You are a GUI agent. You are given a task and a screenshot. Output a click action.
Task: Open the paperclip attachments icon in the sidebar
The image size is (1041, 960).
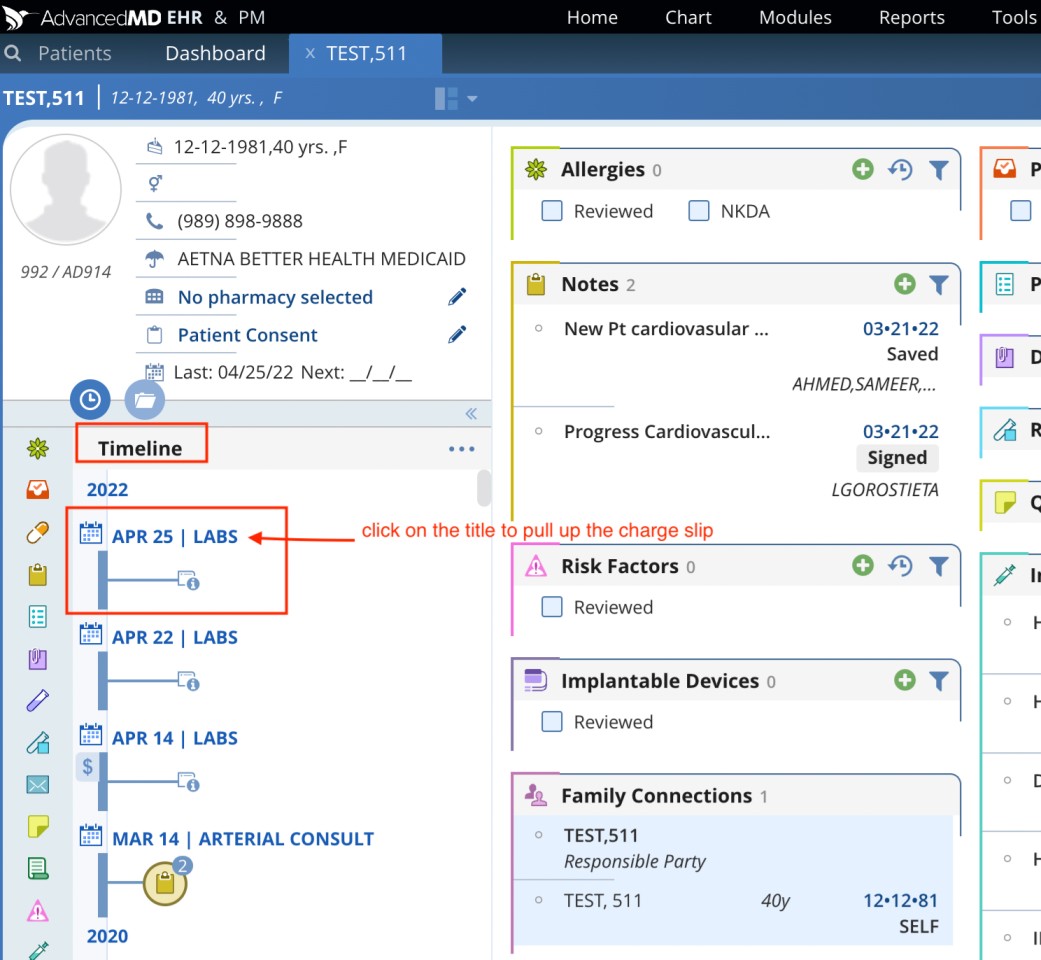(x=38, y=659)
